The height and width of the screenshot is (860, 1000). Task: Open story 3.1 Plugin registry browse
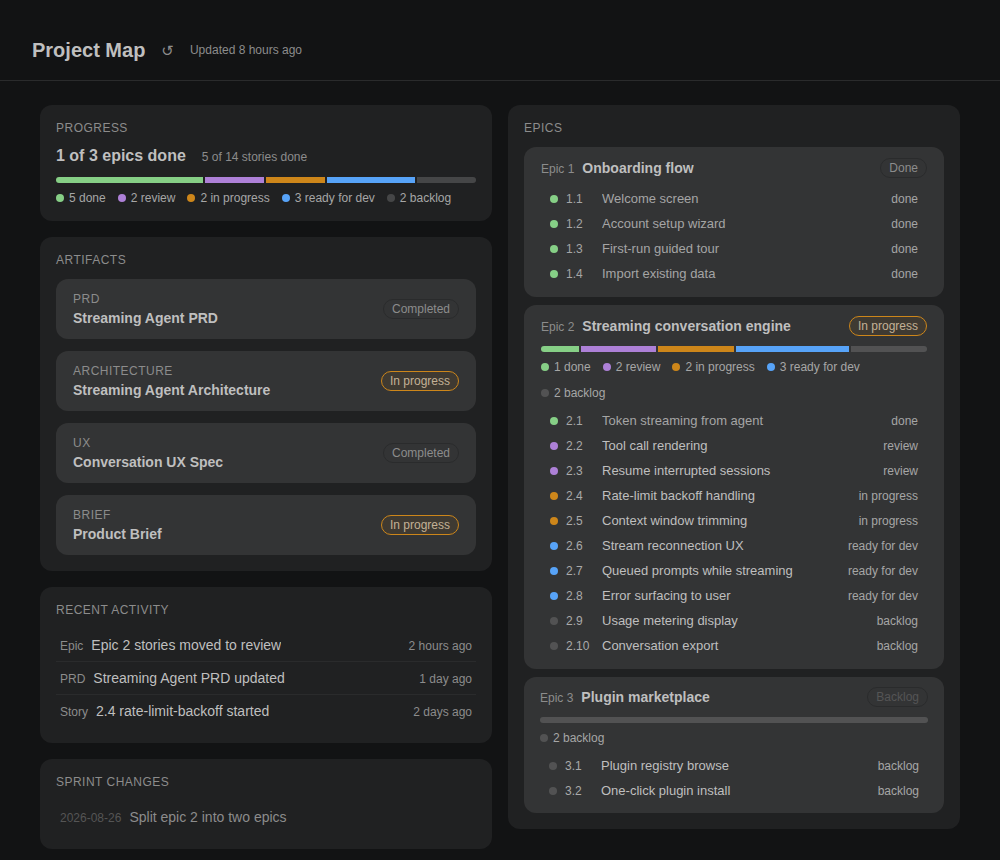click(x=733, y=766)
